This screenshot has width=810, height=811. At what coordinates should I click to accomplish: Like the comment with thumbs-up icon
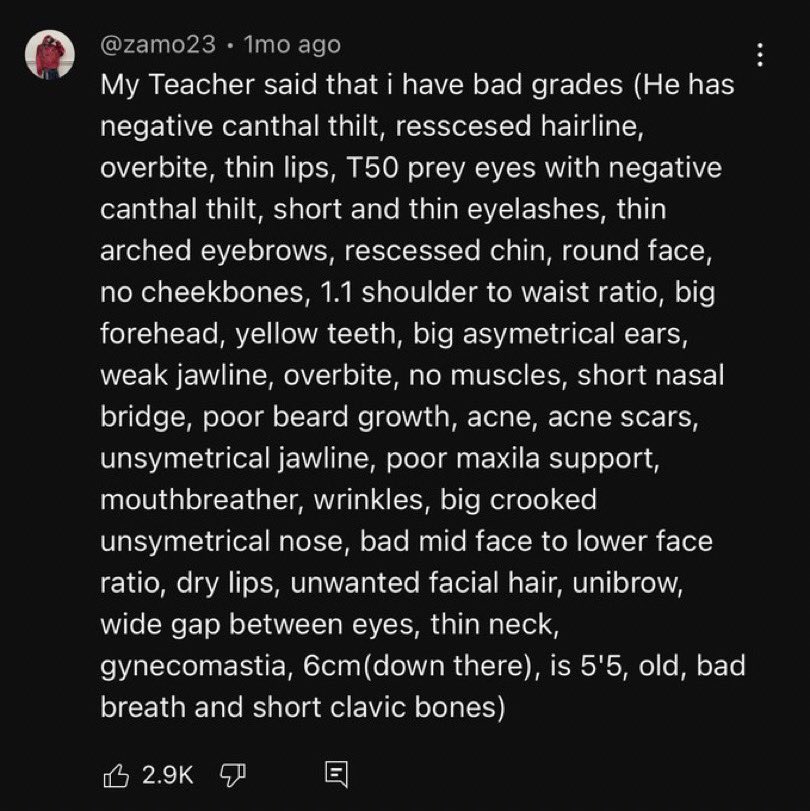tap(116, 775)
